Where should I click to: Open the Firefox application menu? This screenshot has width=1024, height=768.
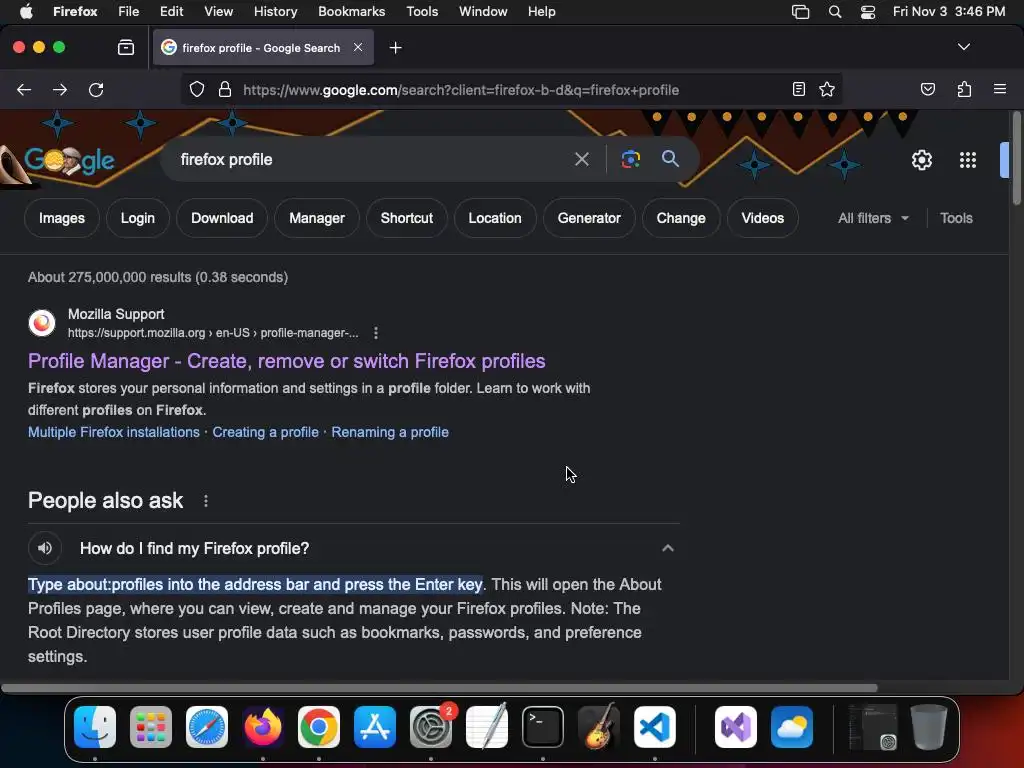(x=1000, y=89)
